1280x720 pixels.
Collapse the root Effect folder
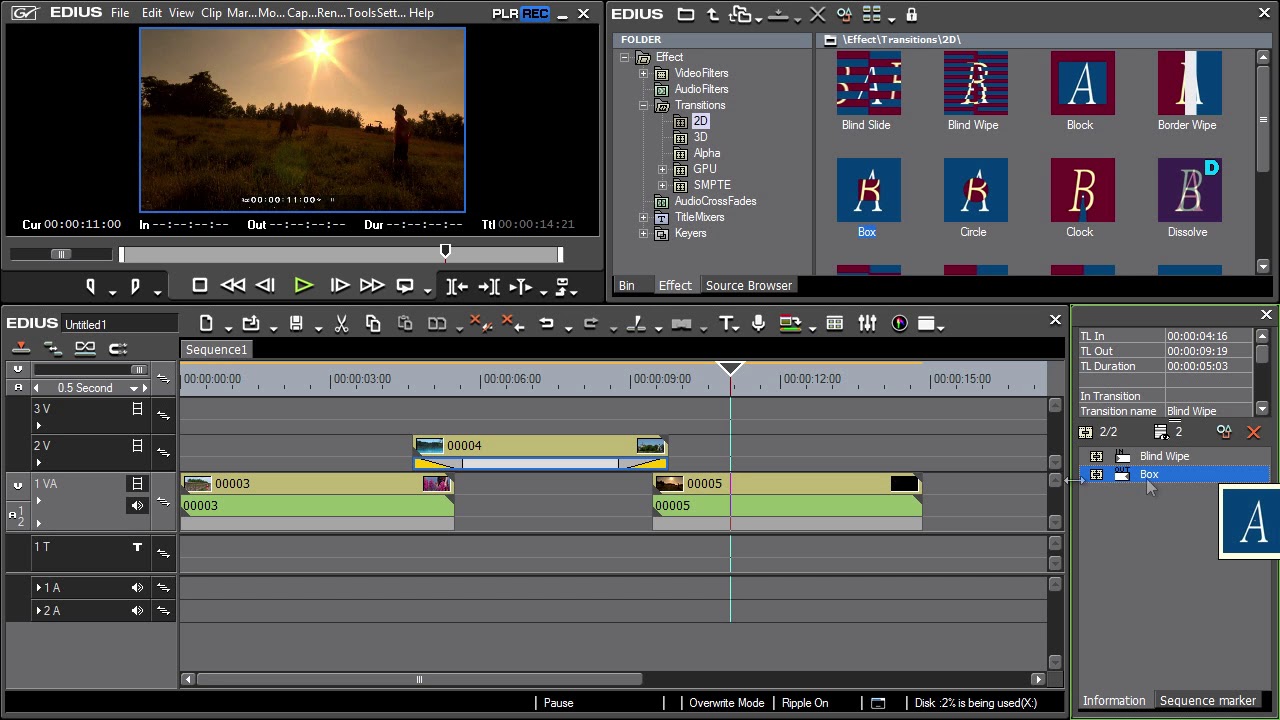tap(624, 57)
